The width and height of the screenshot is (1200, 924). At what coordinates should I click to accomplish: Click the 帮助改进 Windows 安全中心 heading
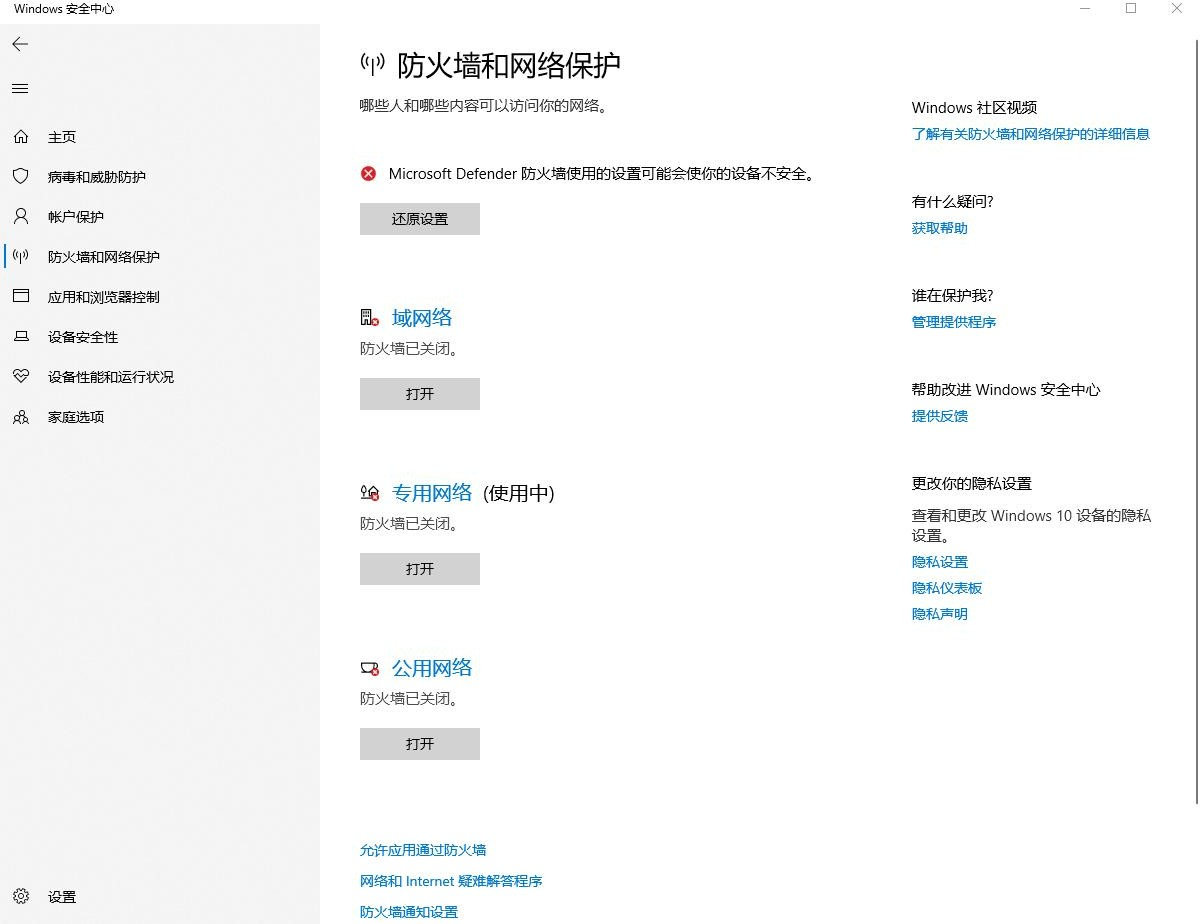(1006, 390)
